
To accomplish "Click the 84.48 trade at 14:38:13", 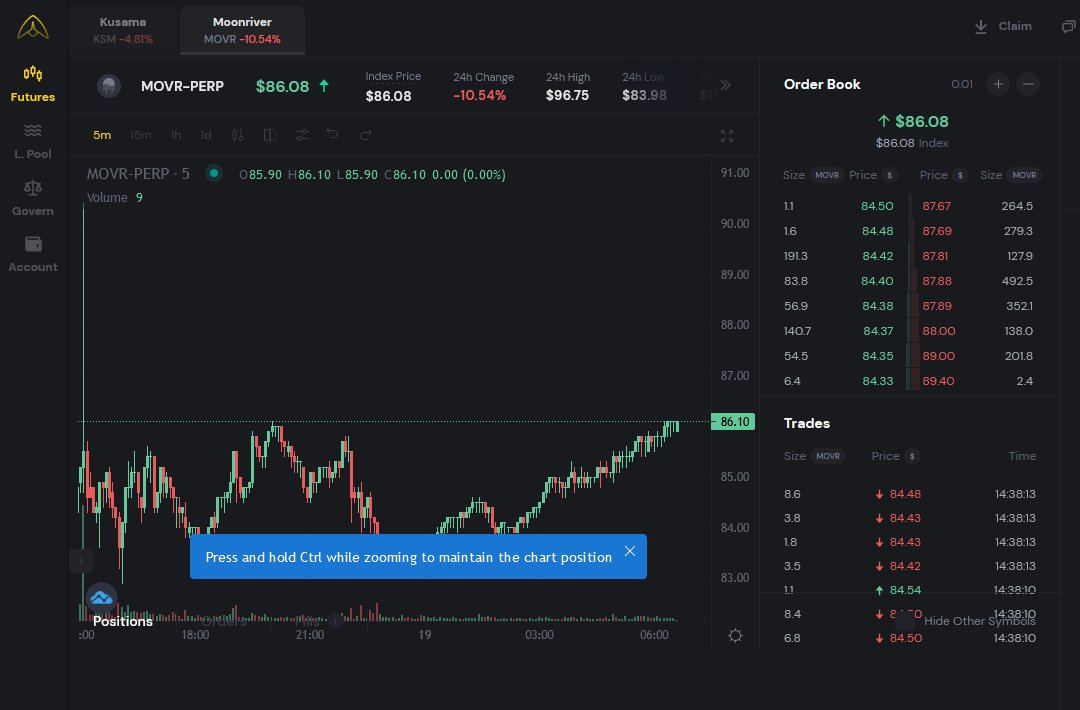I will coord(905,494).
